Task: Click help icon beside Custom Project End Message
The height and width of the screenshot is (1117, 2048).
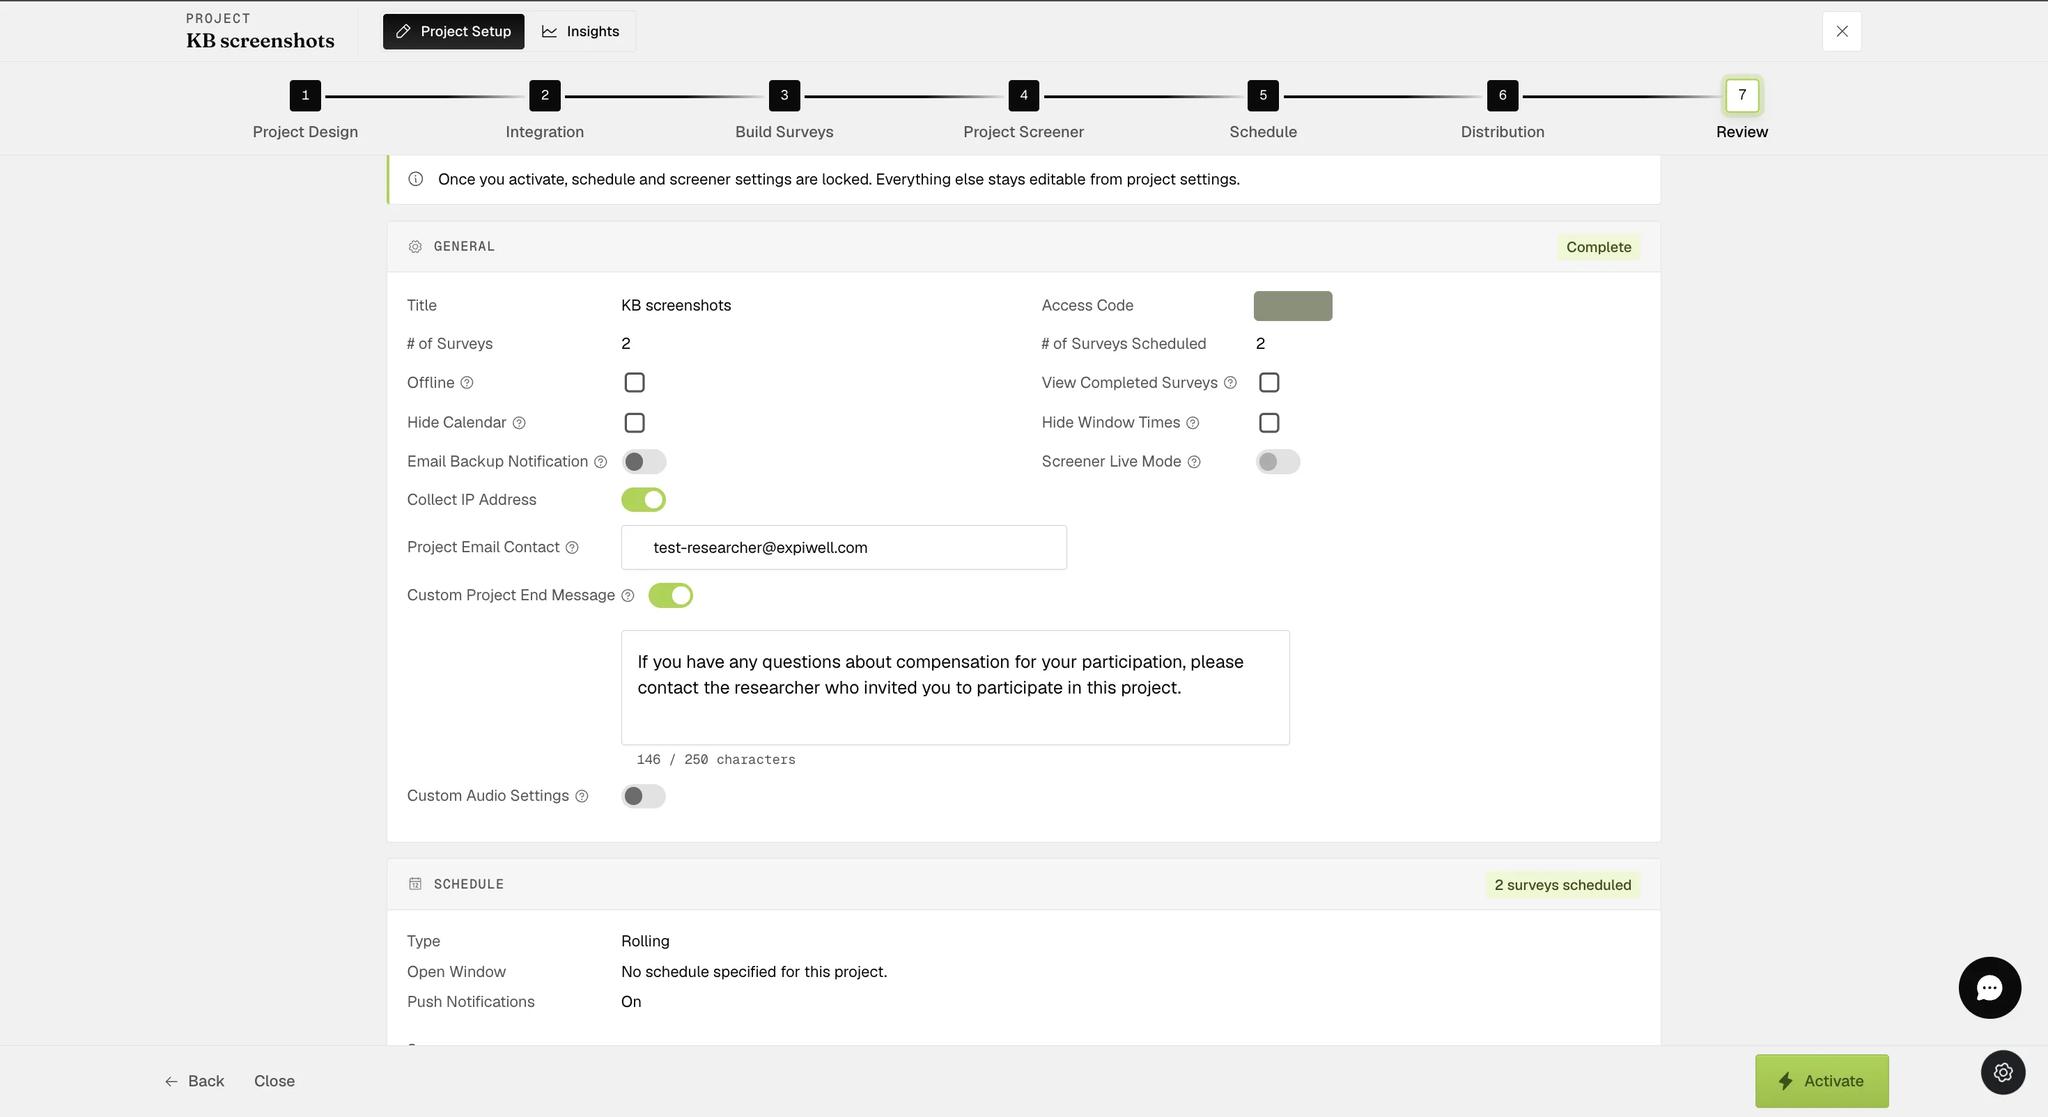Action: [628, 596]
